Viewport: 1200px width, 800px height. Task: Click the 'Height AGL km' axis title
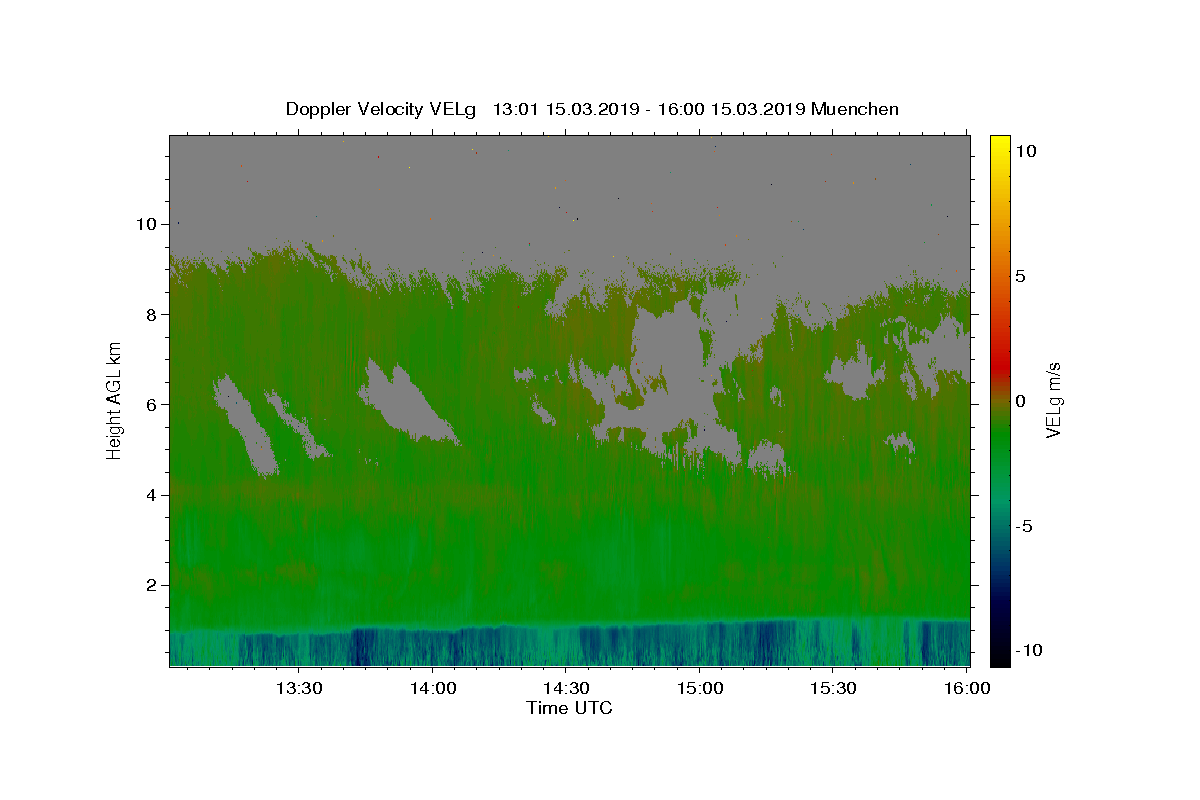click(114, 400)
